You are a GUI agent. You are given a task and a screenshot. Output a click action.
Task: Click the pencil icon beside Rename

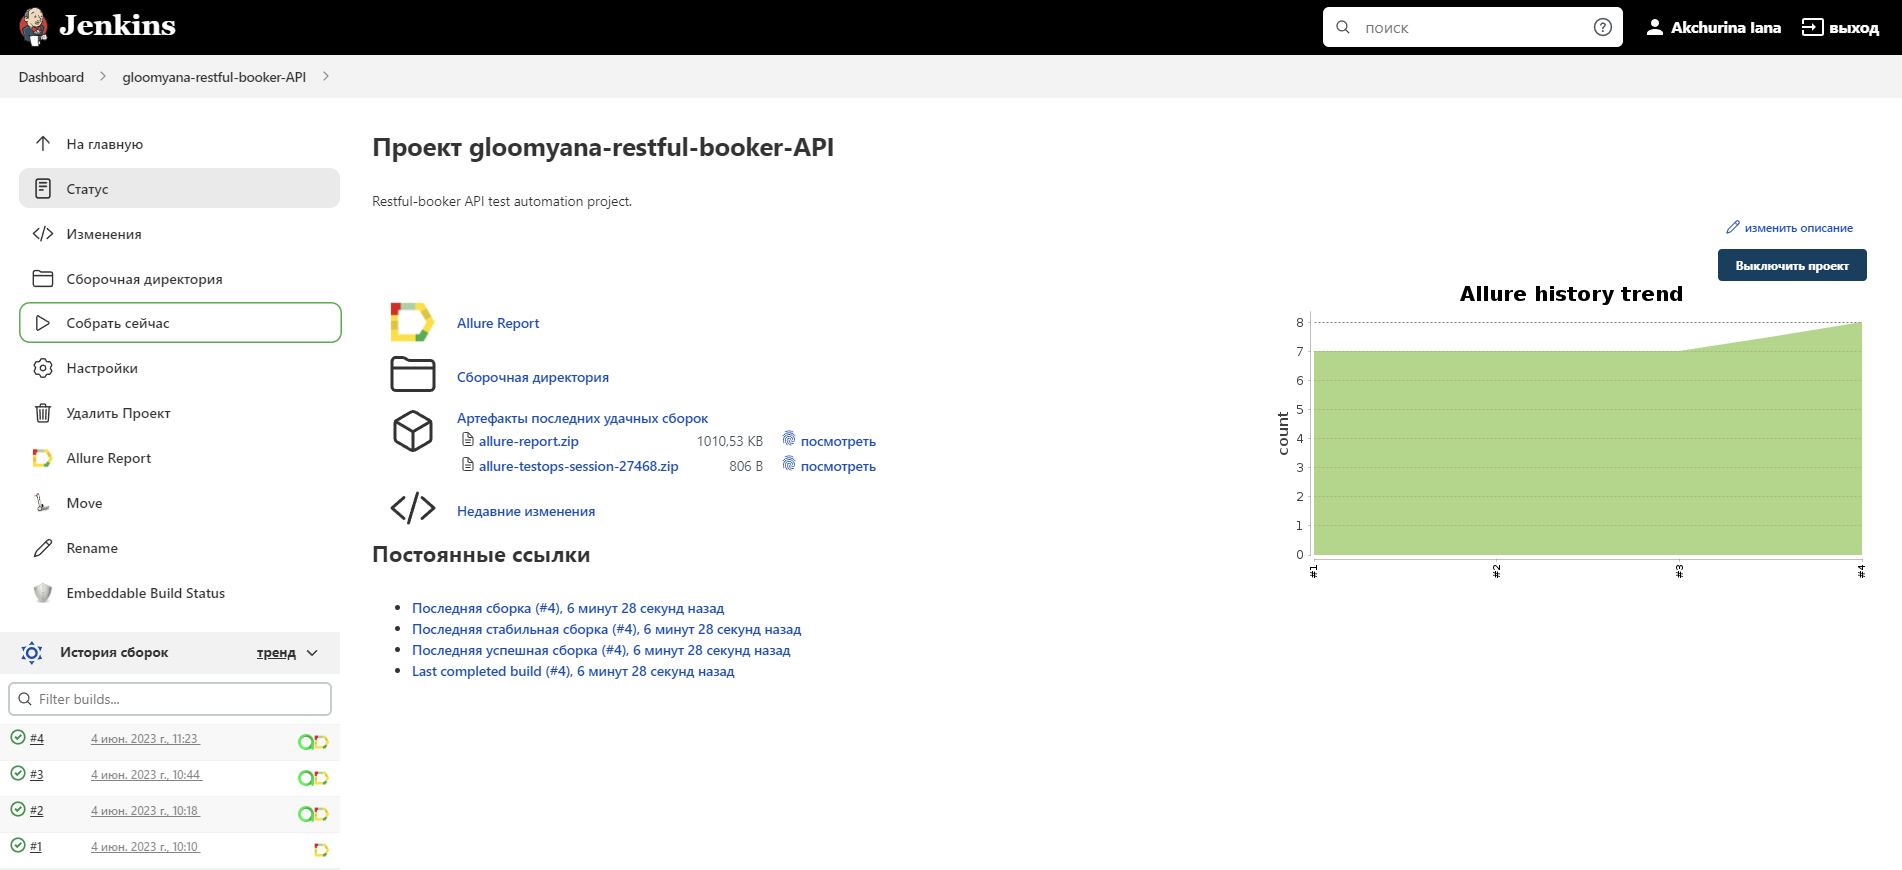click(43, 548)
